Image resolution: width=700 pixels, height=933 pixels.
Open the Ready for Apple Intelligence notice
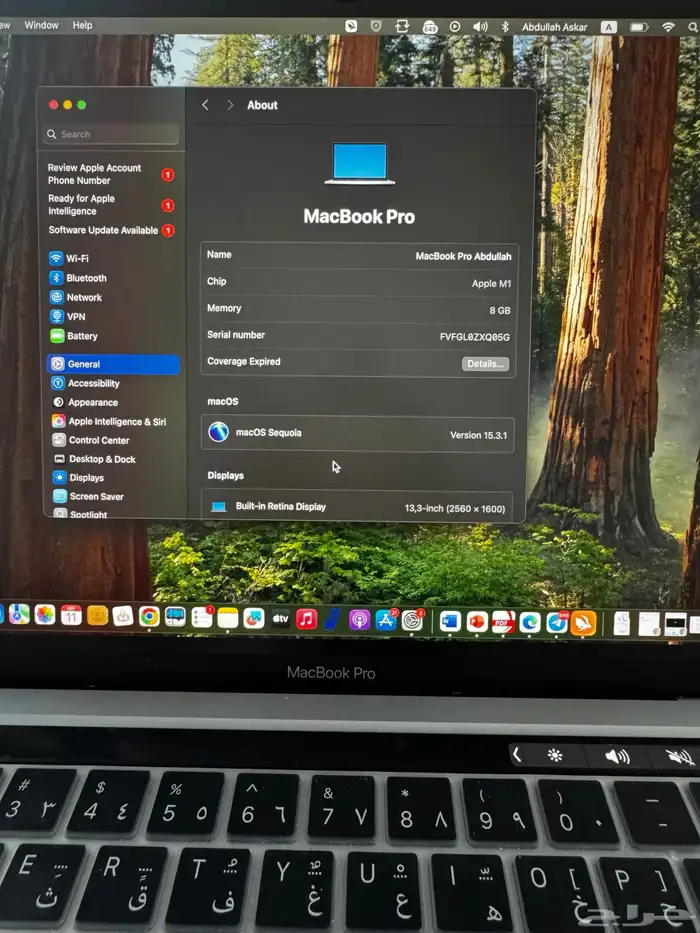(111, 205)
